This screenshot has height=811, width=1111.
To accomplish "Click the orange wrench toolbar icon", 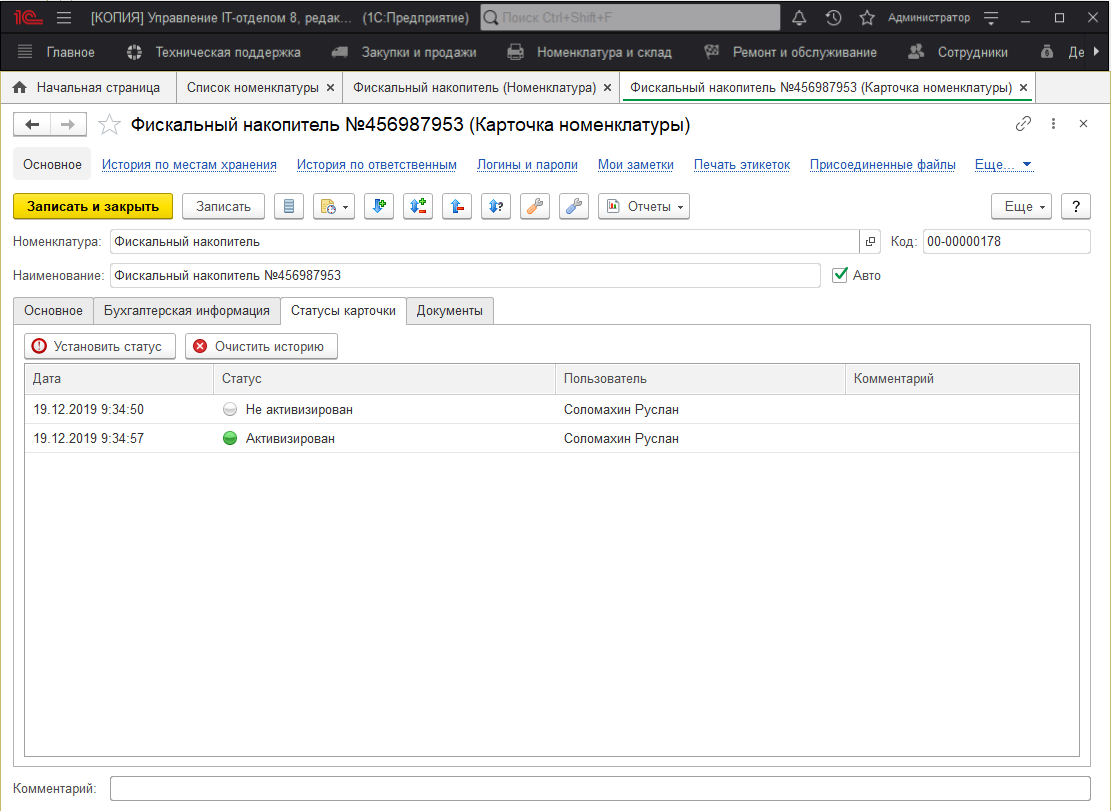I will tap(535, 206).
